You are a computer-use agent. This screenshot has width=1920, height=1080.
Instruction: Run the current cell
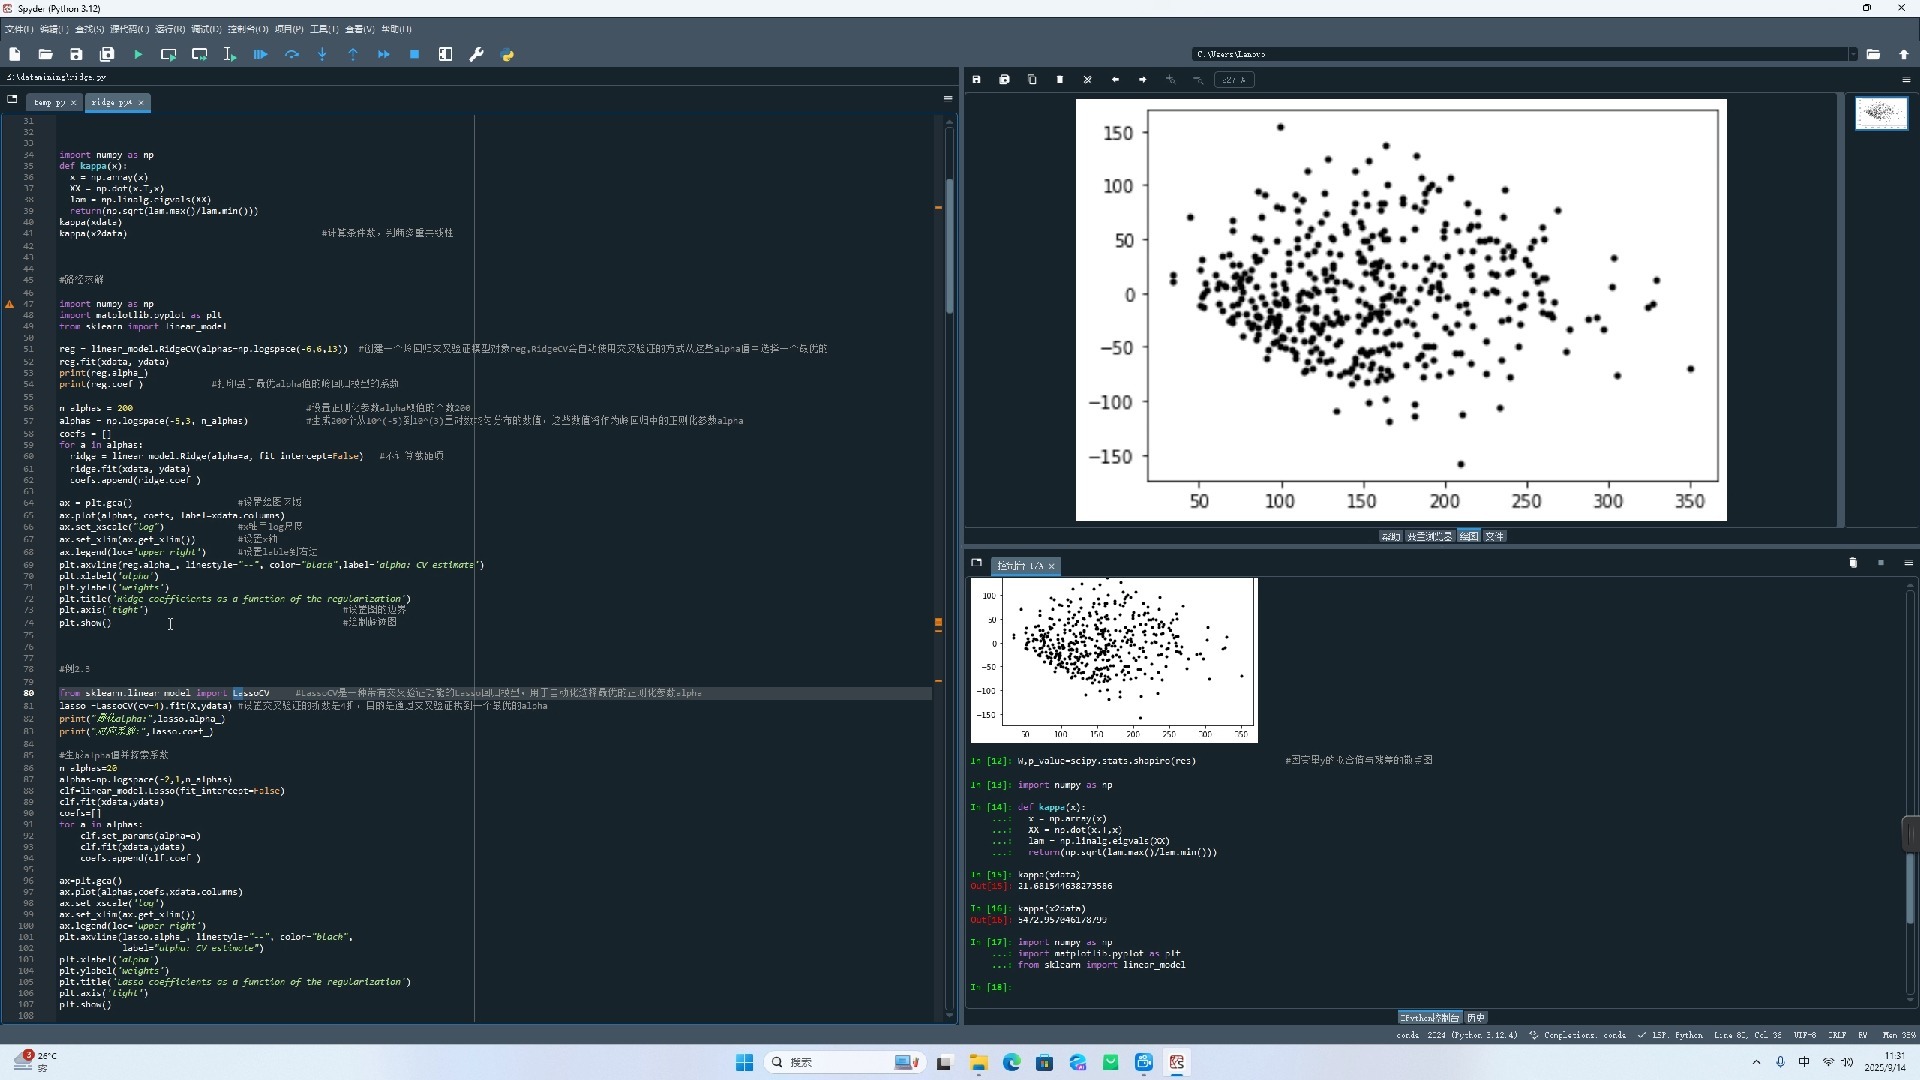point(168,54)
